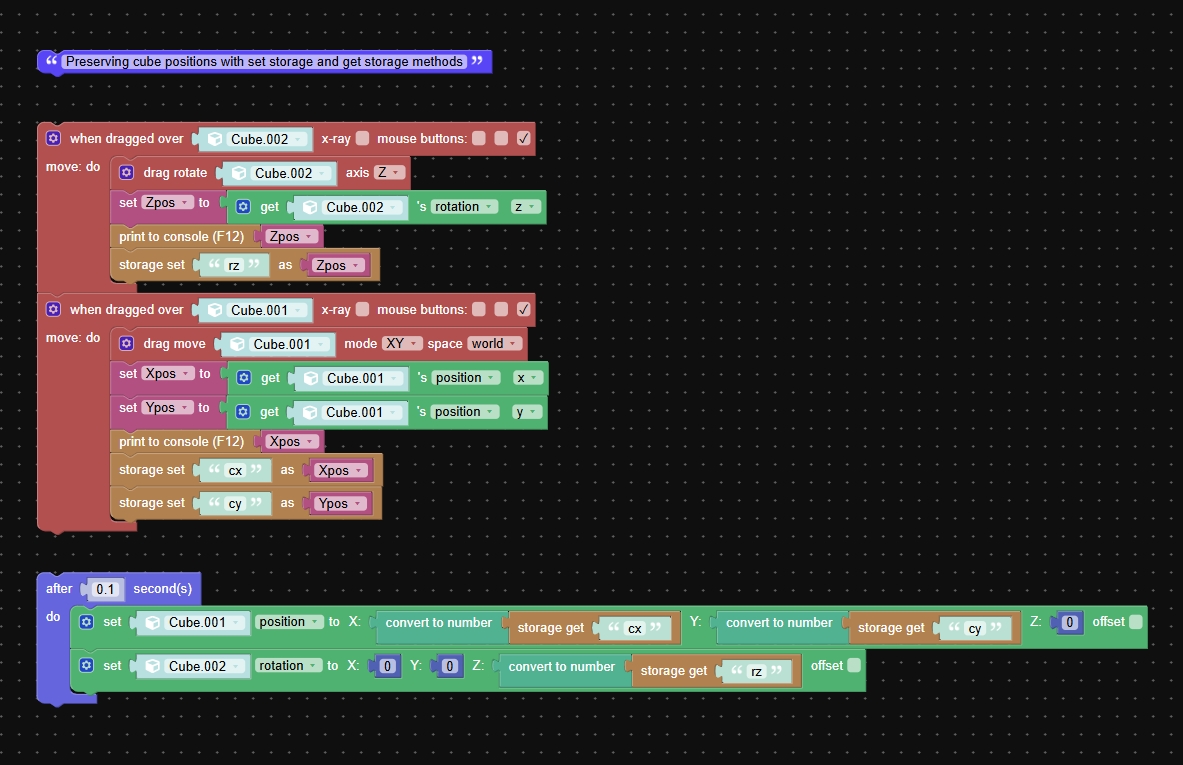Screen dimensions: 1183x765
Task: Click gear icon on 'drag move' block
Action: pyautogui.click(x=127, y=343)
